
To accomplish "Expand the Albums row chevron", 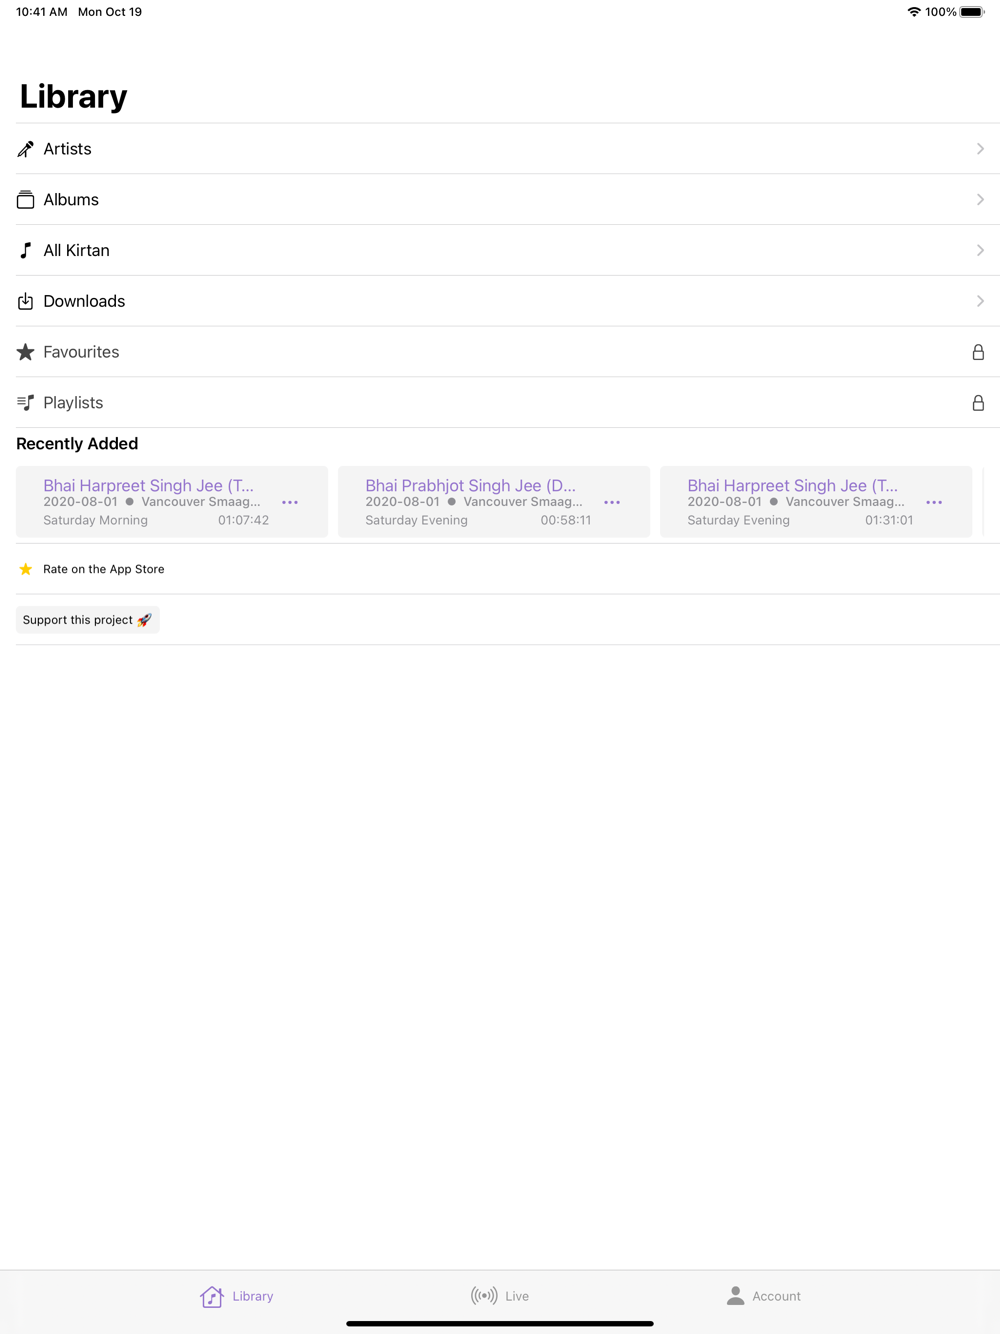I will [980, 200].
